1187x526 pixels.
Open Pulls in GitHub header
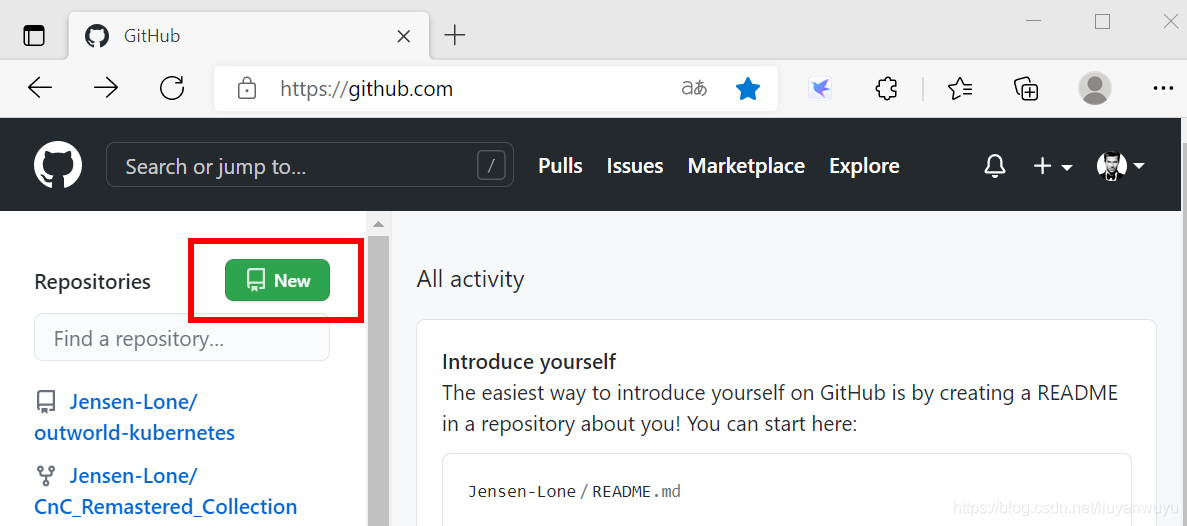pos(560,166)
